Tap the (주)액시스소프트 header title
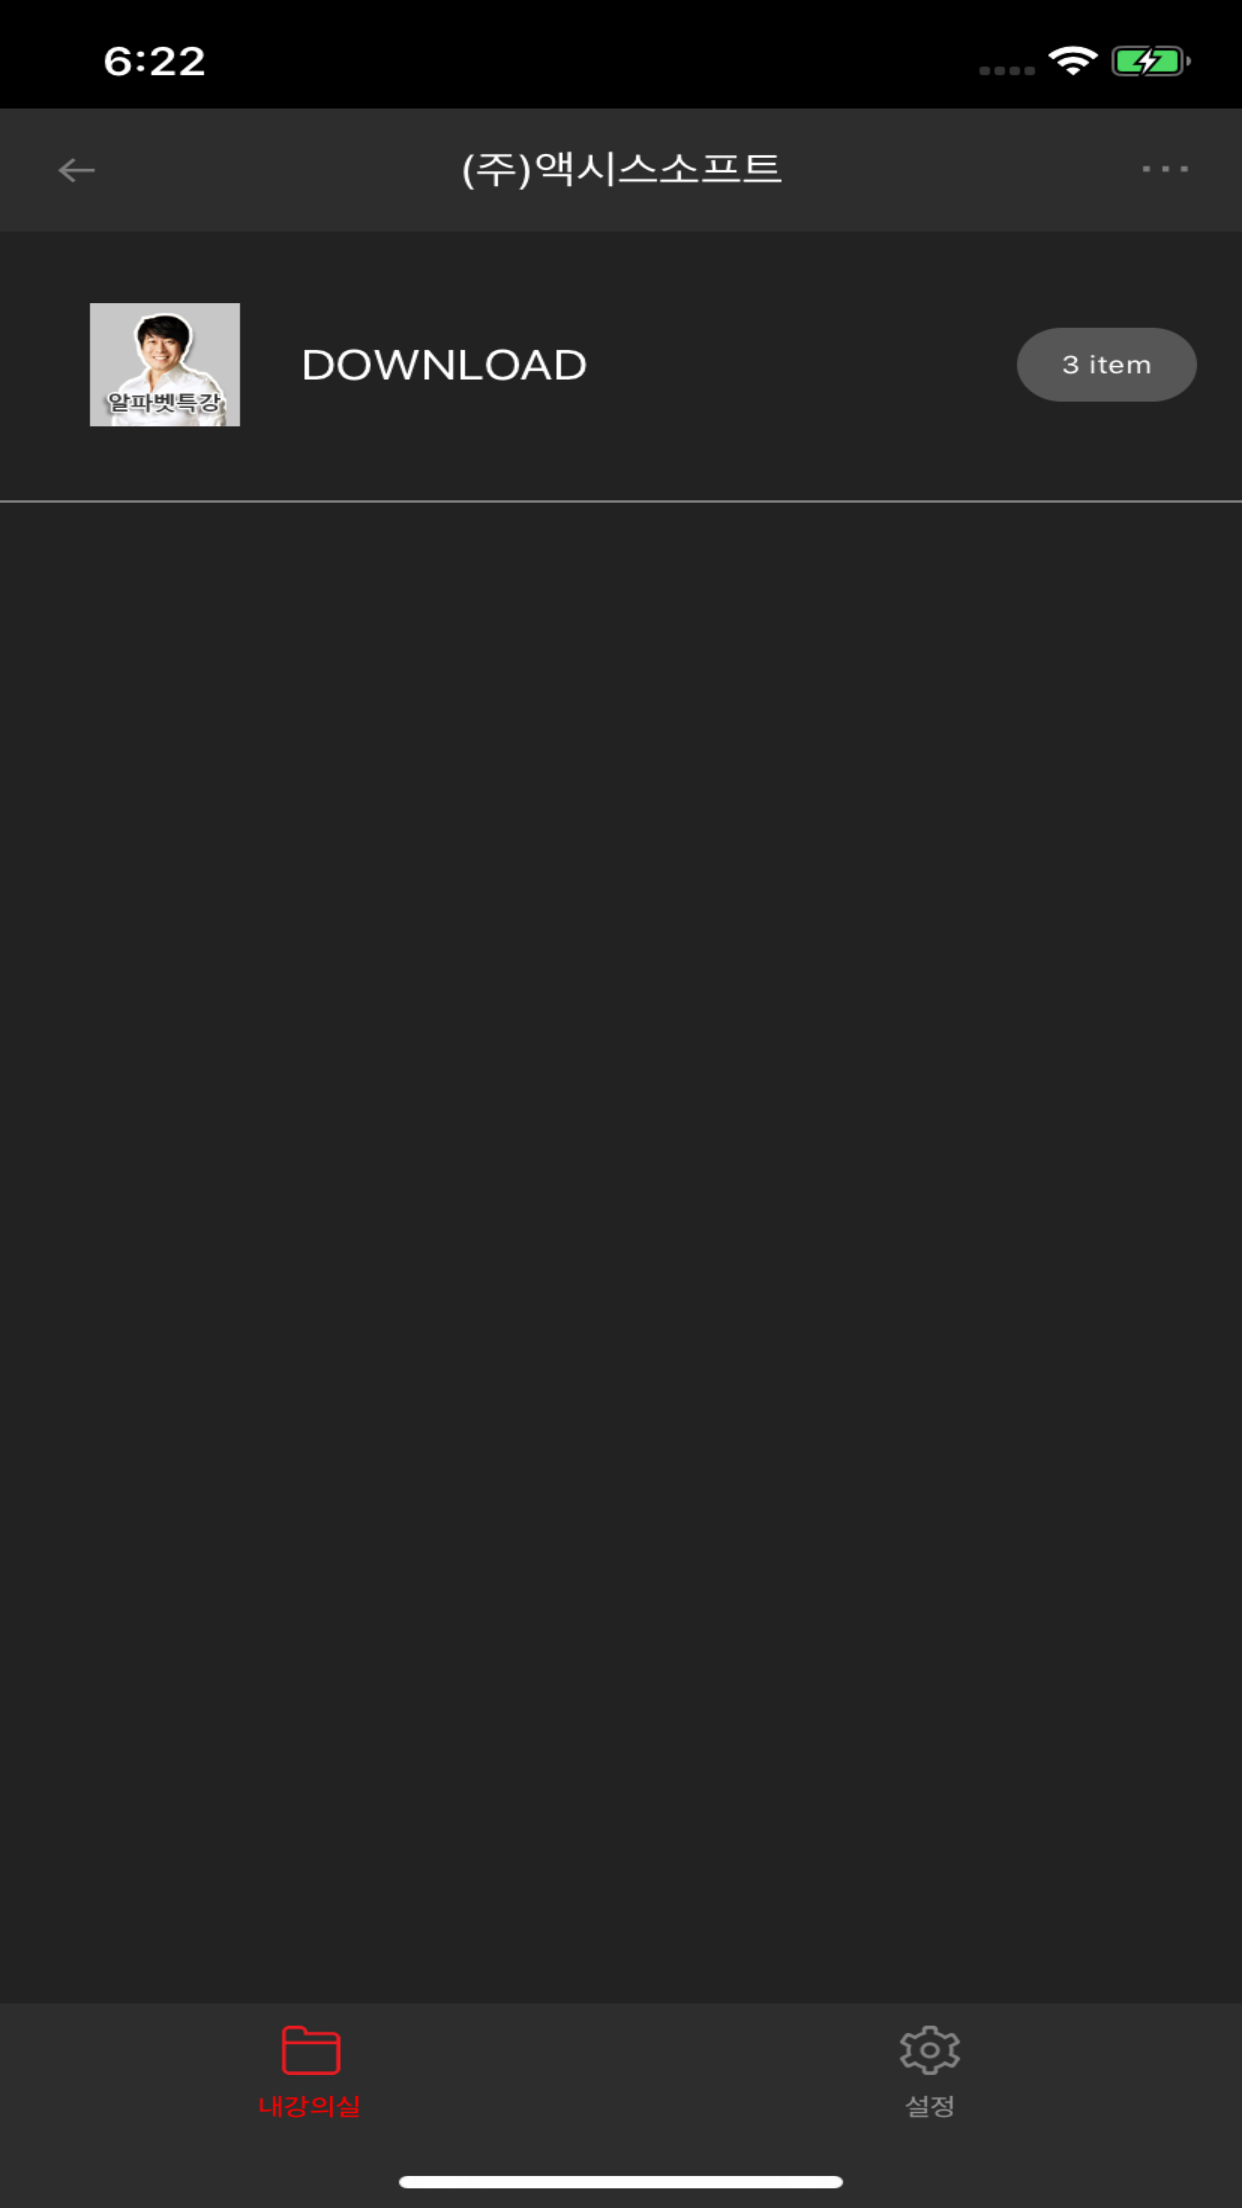 (x=621, y=169)
